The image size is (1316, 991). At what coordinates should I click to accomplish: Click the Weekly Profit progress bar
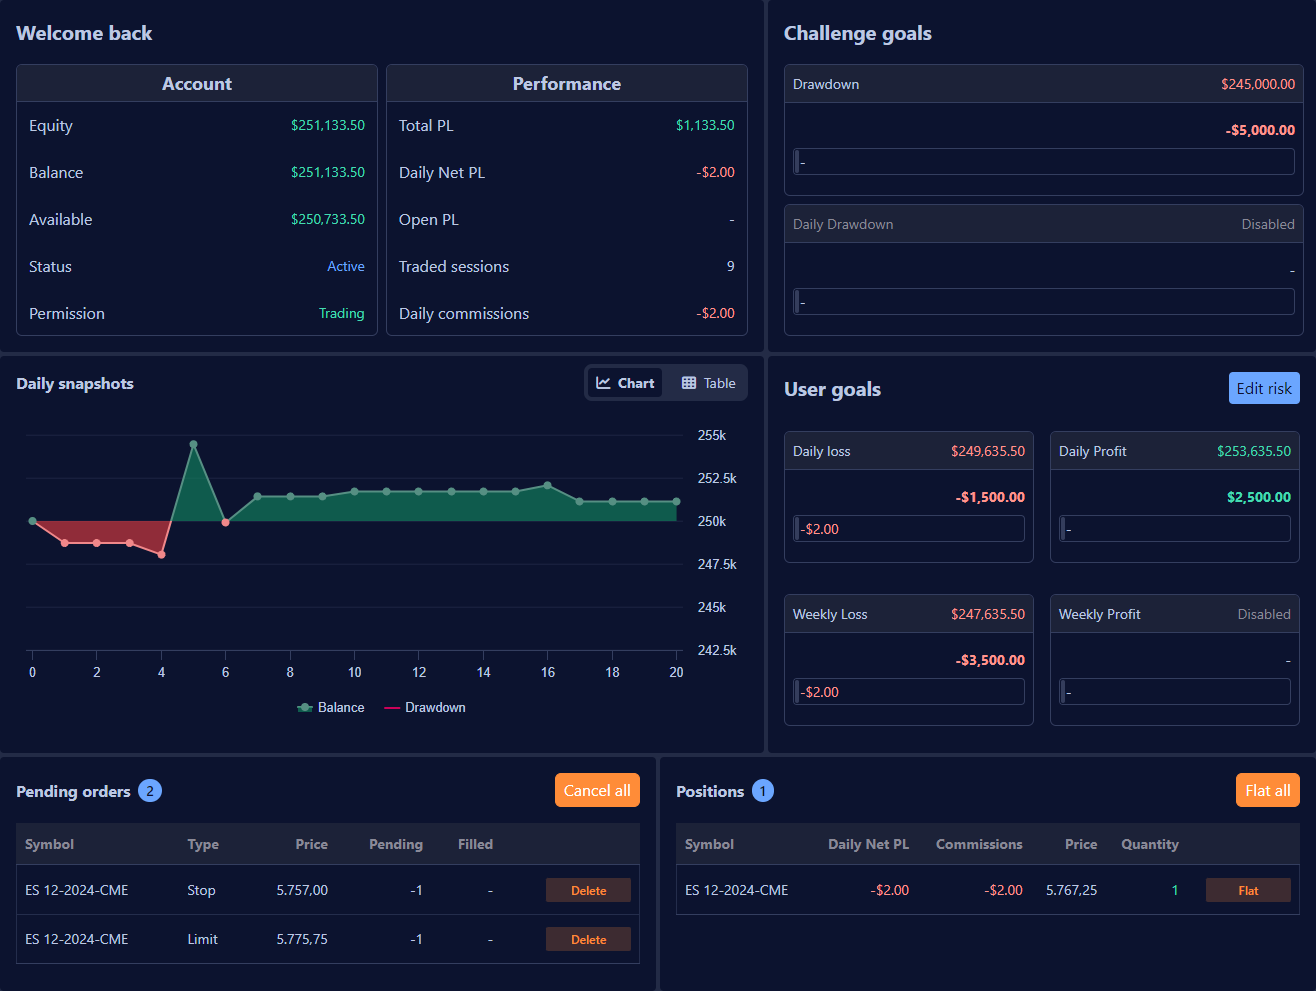[1175, 692]
